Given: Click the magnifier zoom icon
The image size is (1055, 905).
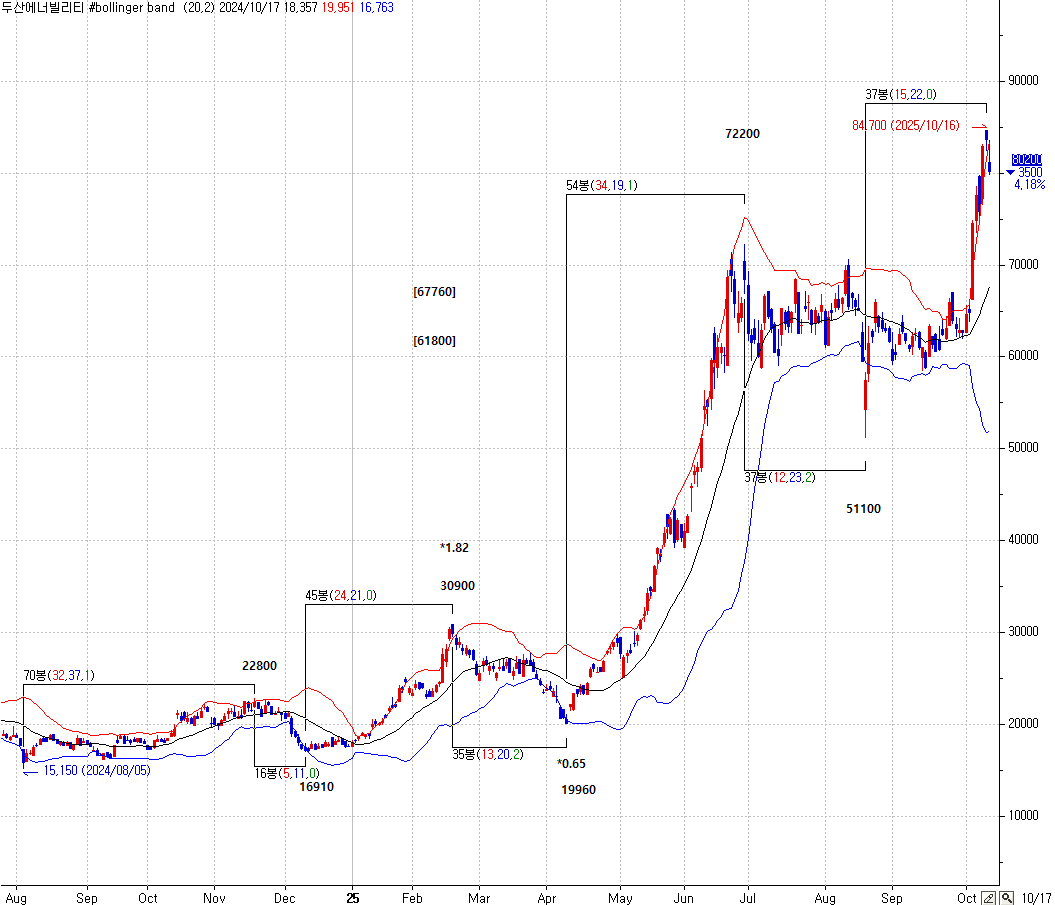Looking at the screenshot, I should [1006, 897].
